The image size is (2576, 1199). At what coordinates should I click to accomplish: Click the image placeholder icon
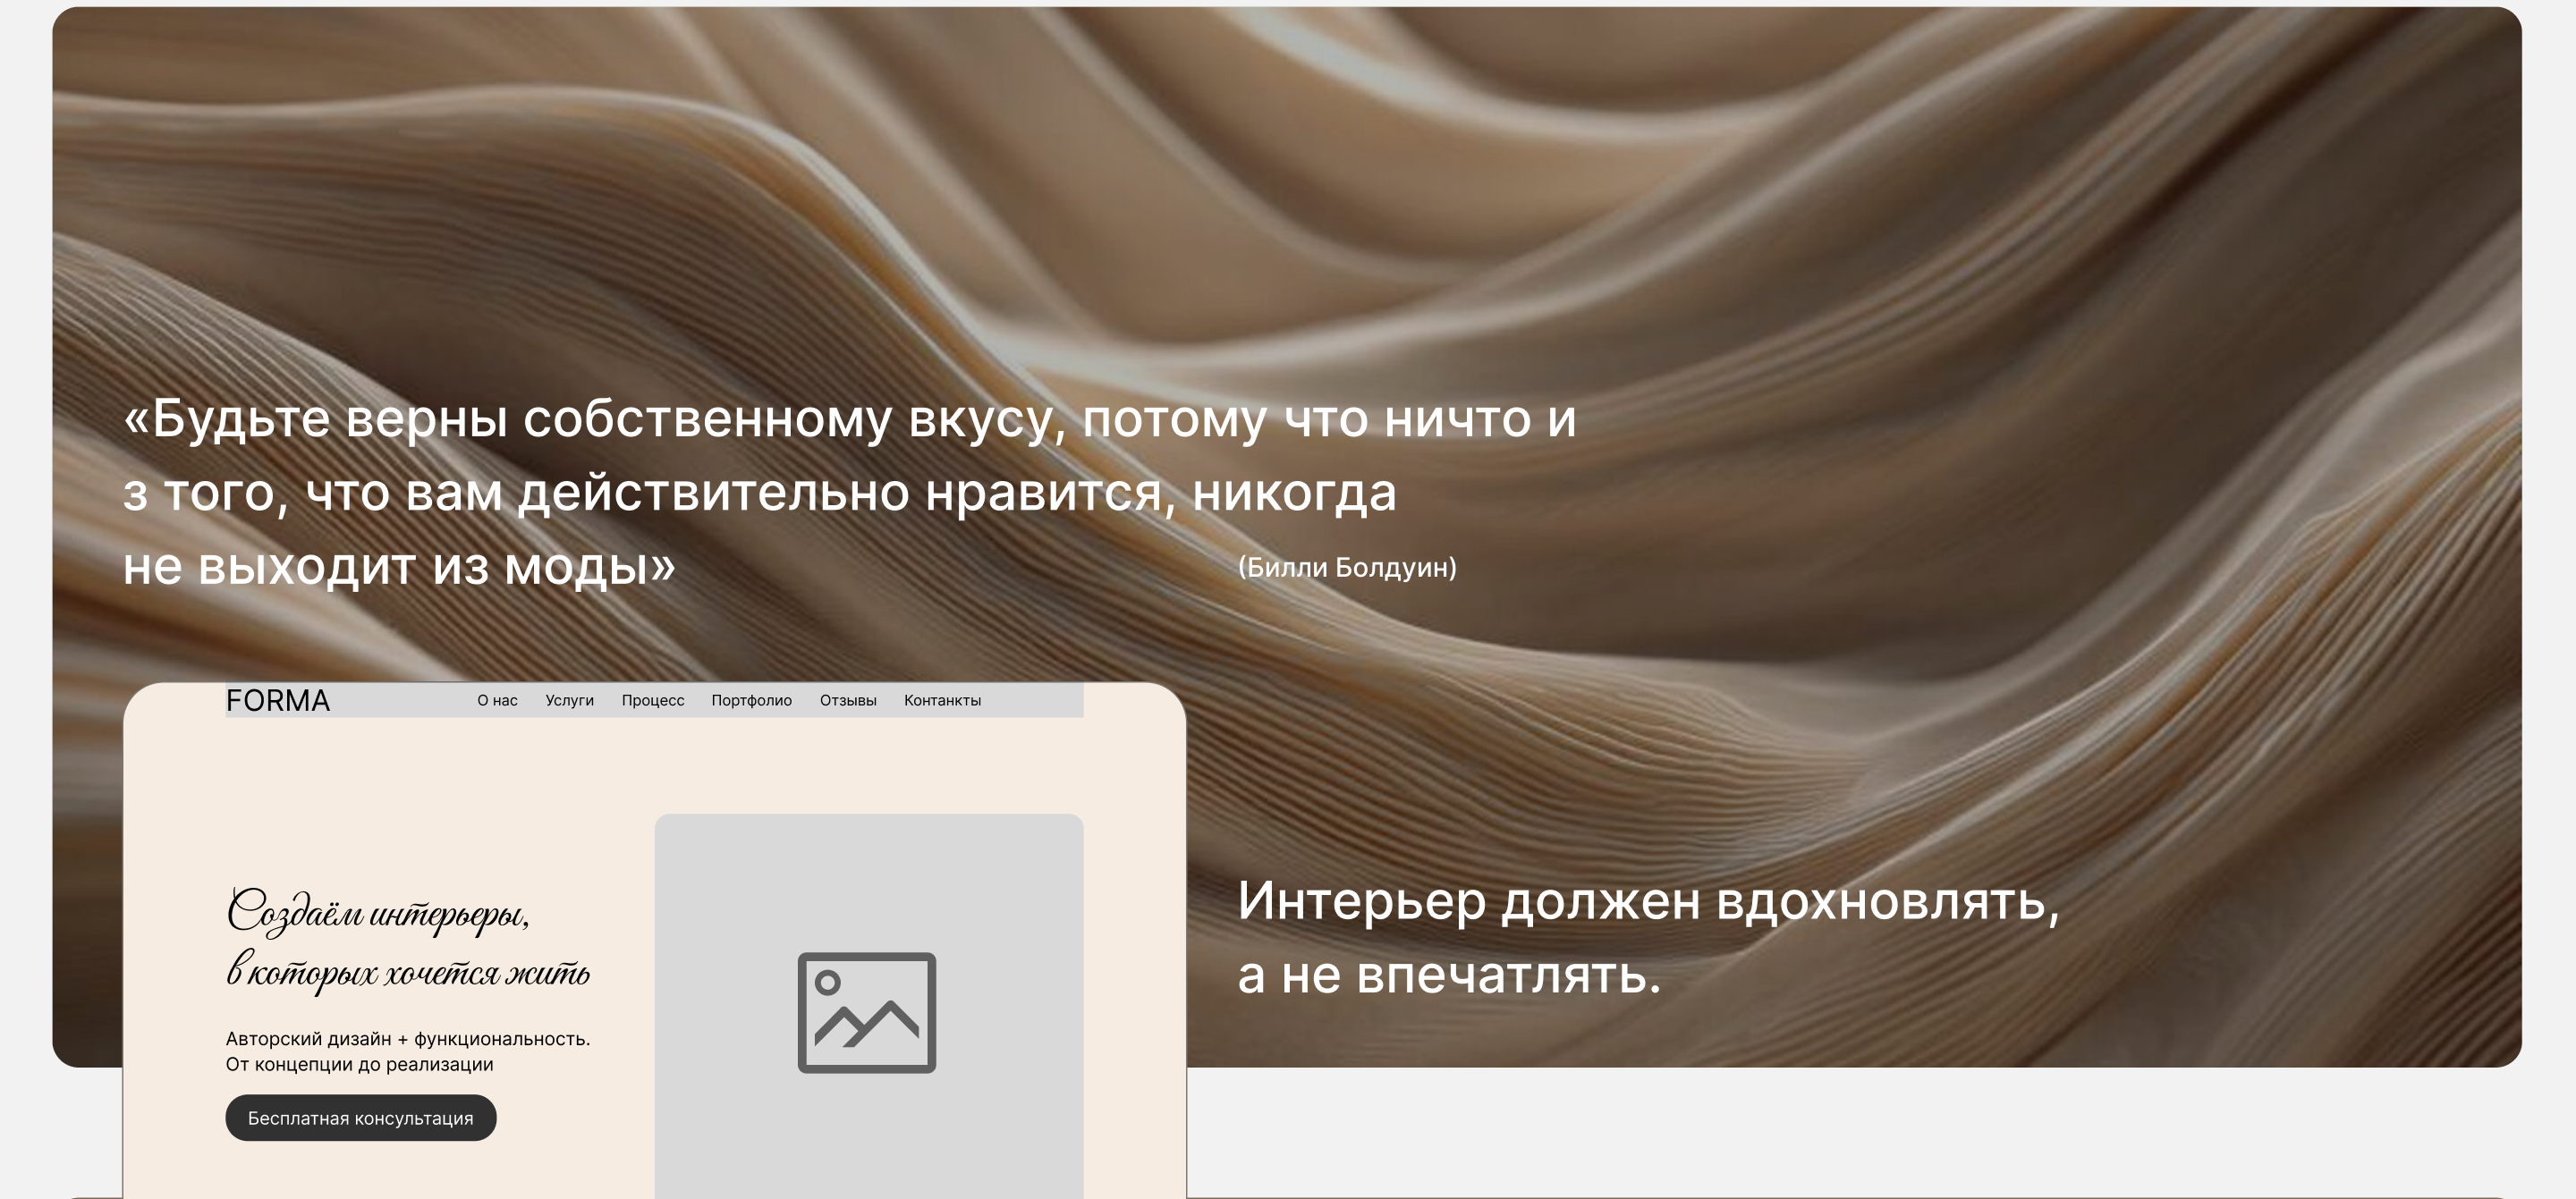pyautogui.click(x=867, y=1013)
